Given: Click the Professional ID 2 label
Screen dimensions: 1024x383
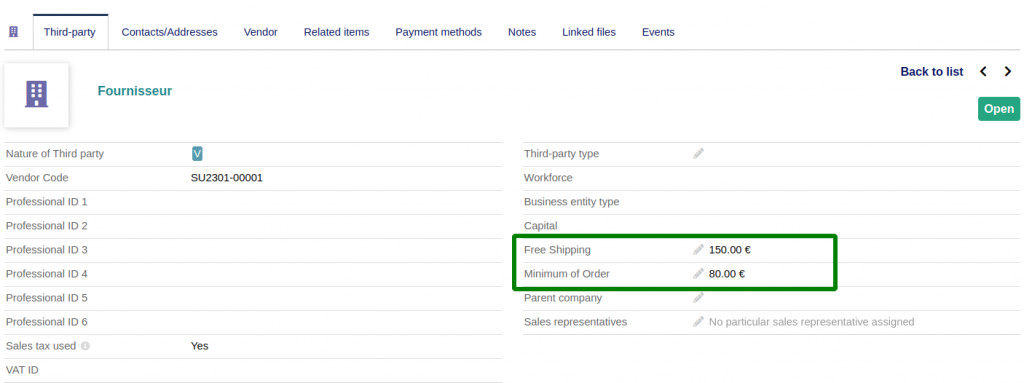Looking at the screenshot, I should click(x=46, y=225).
